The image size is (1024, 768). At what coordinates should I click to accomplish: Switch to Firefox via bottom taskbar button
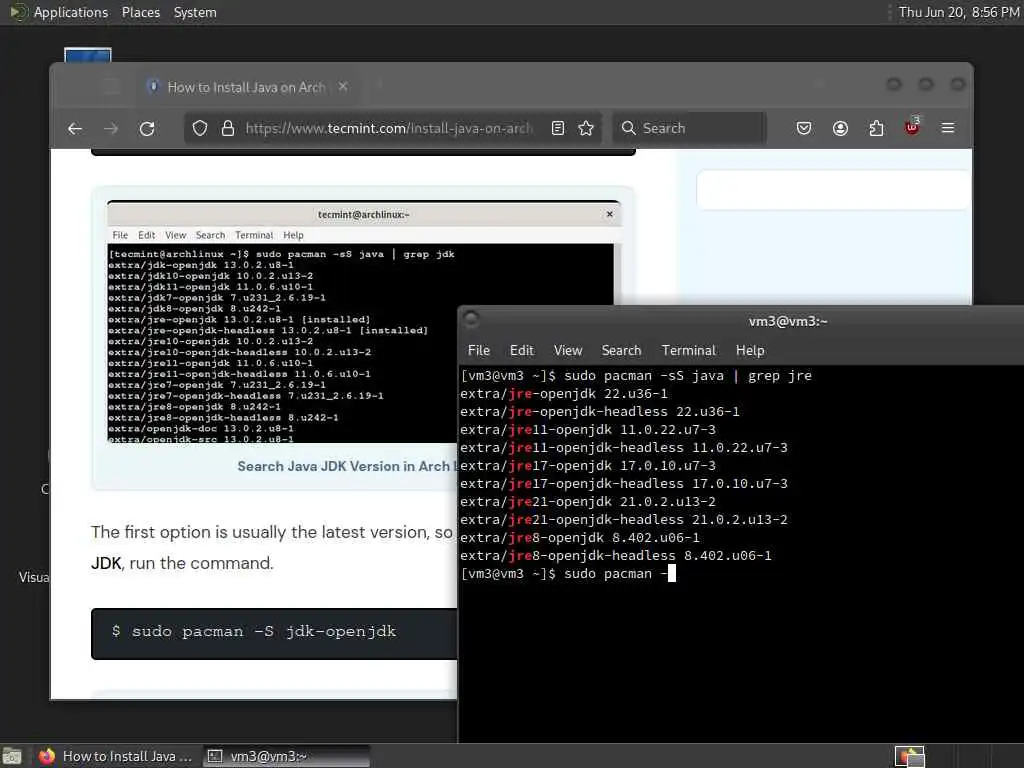(116, 756)
